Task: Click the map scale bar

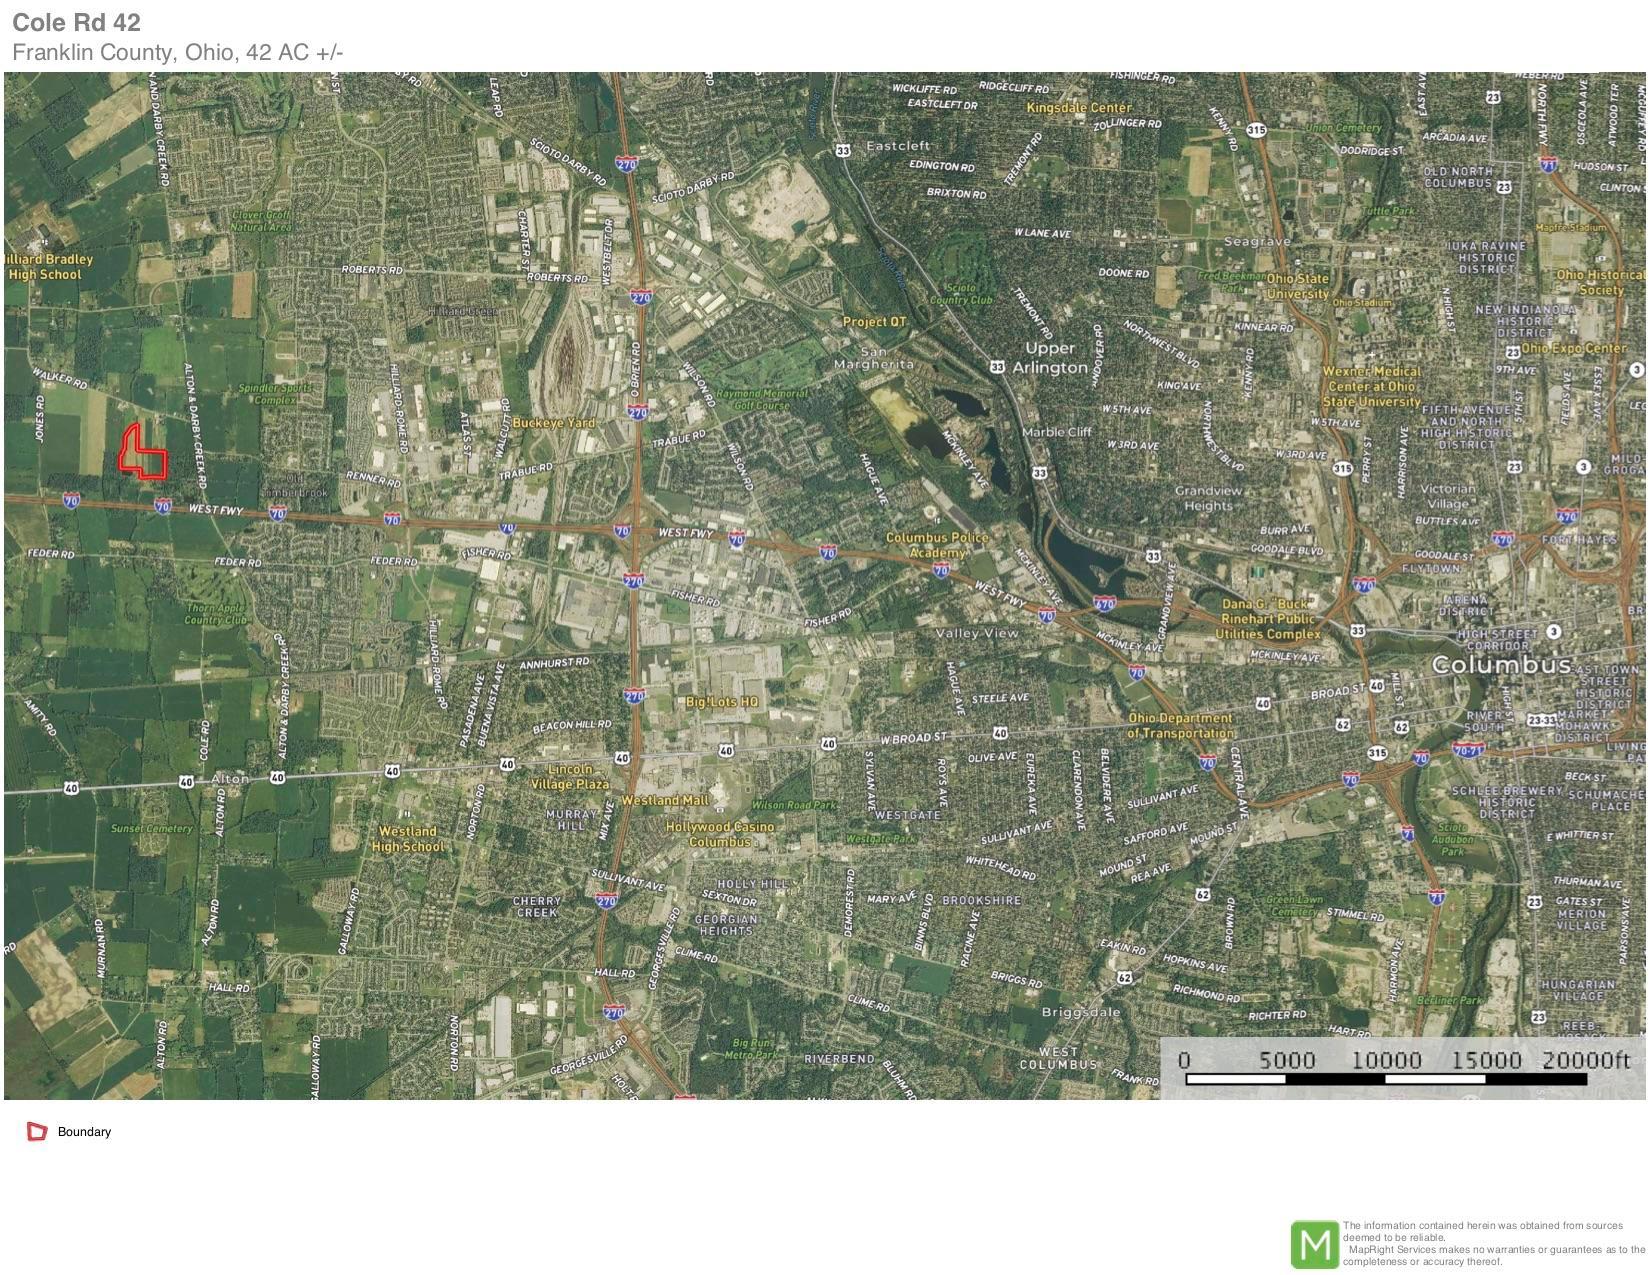Action: [1385, 1079]
